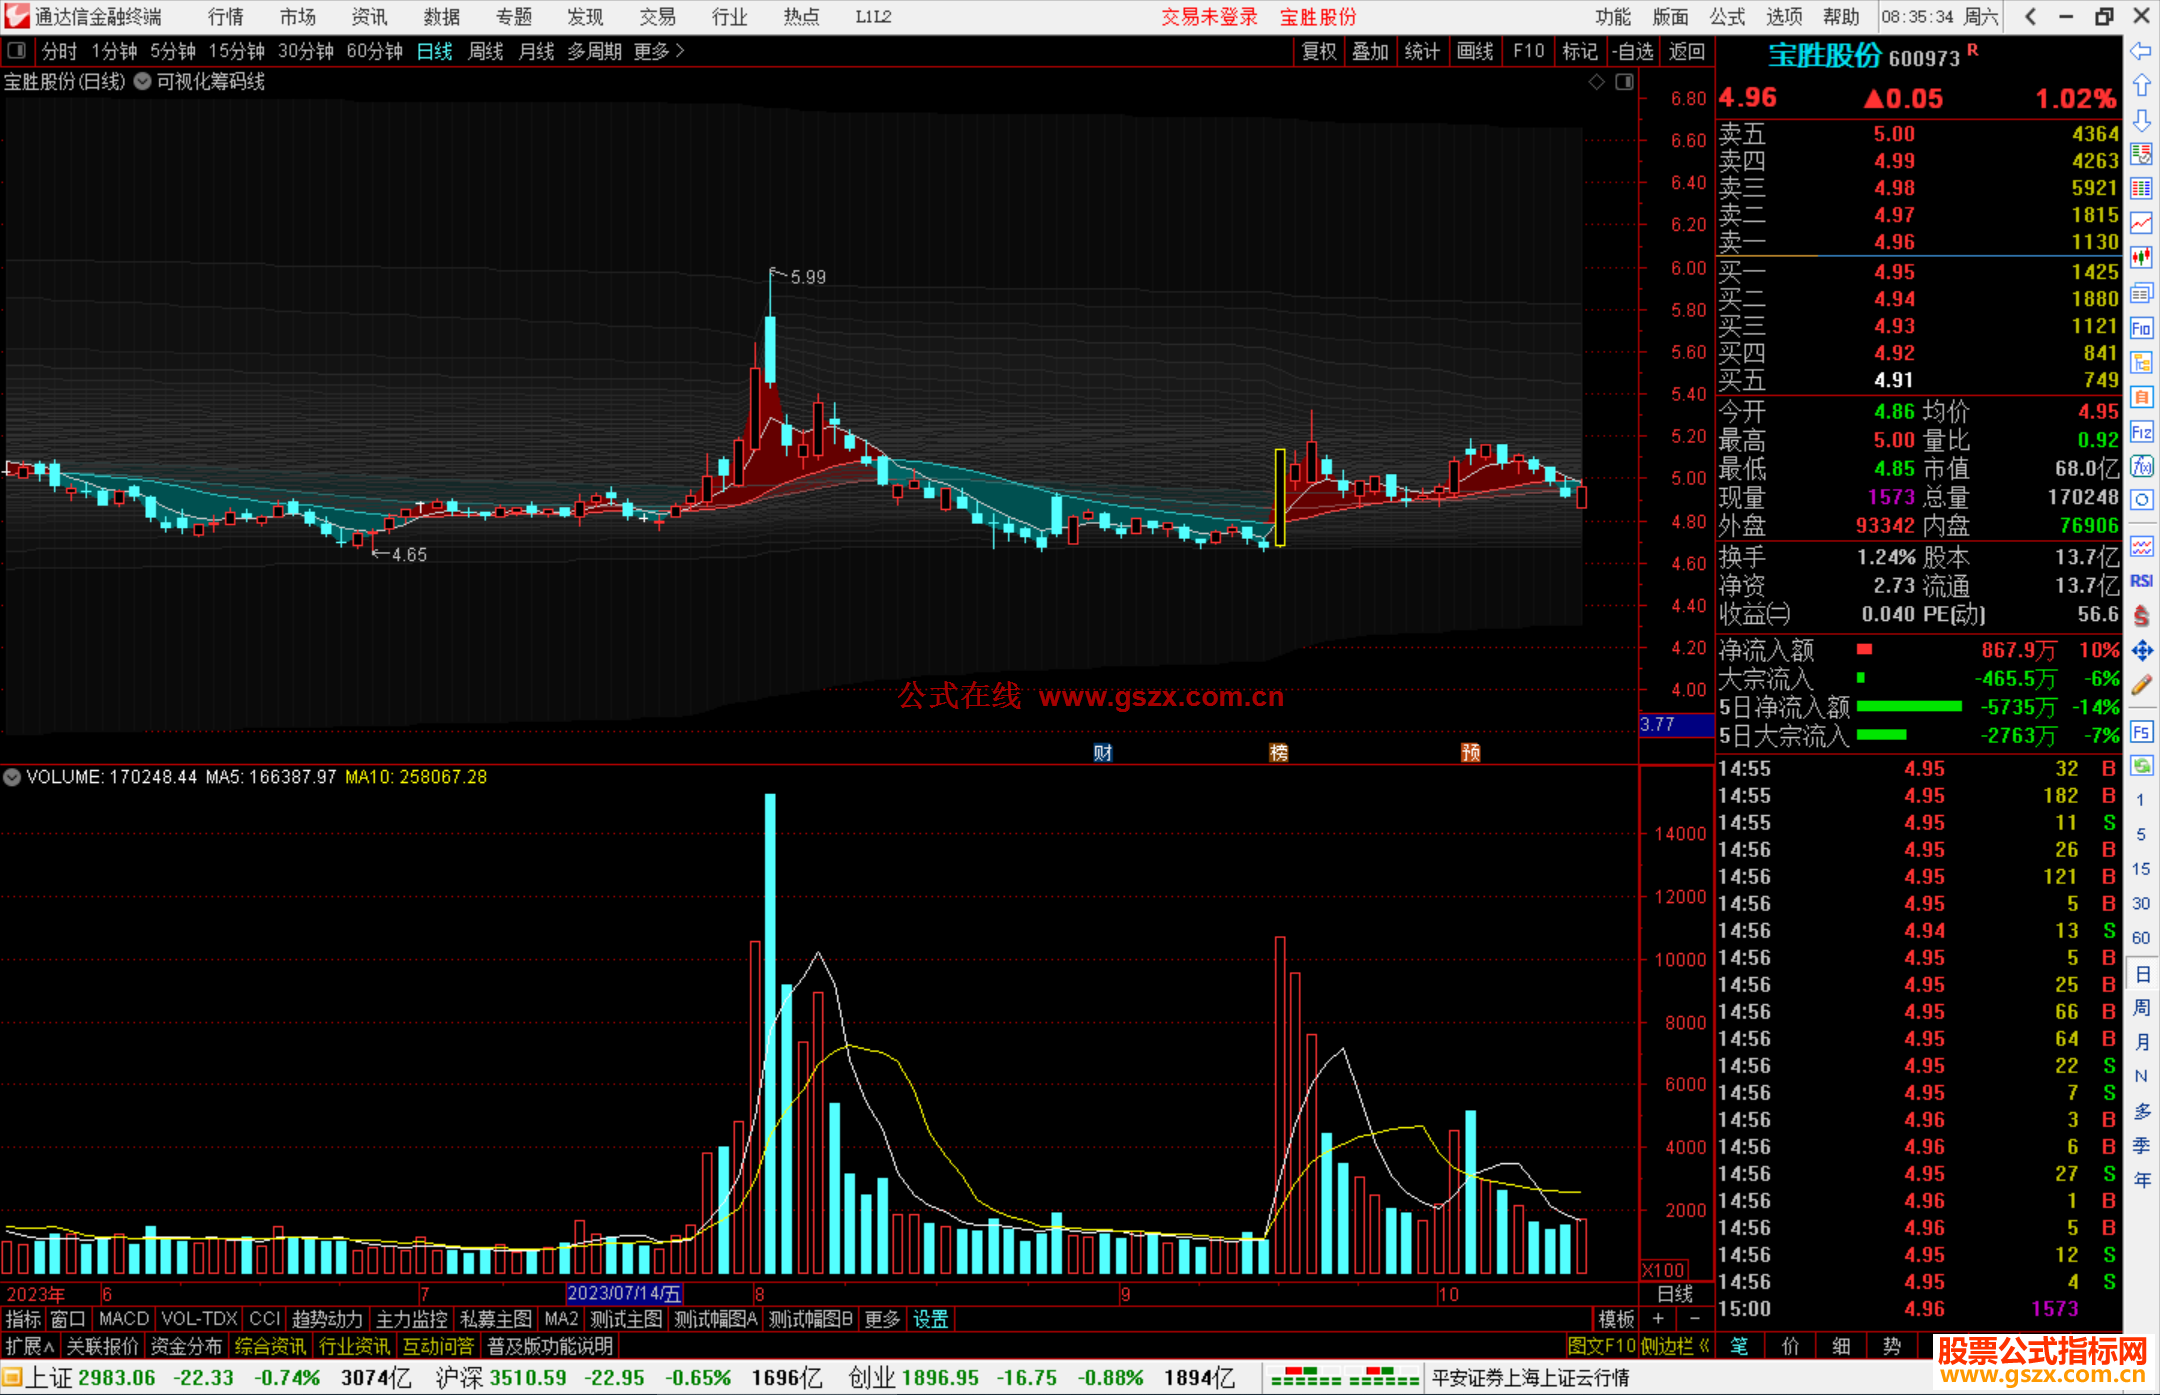2160x1395 pixels.
Task: Click the red S dollar sidebar icon
Action: (x=2141, y=616)
